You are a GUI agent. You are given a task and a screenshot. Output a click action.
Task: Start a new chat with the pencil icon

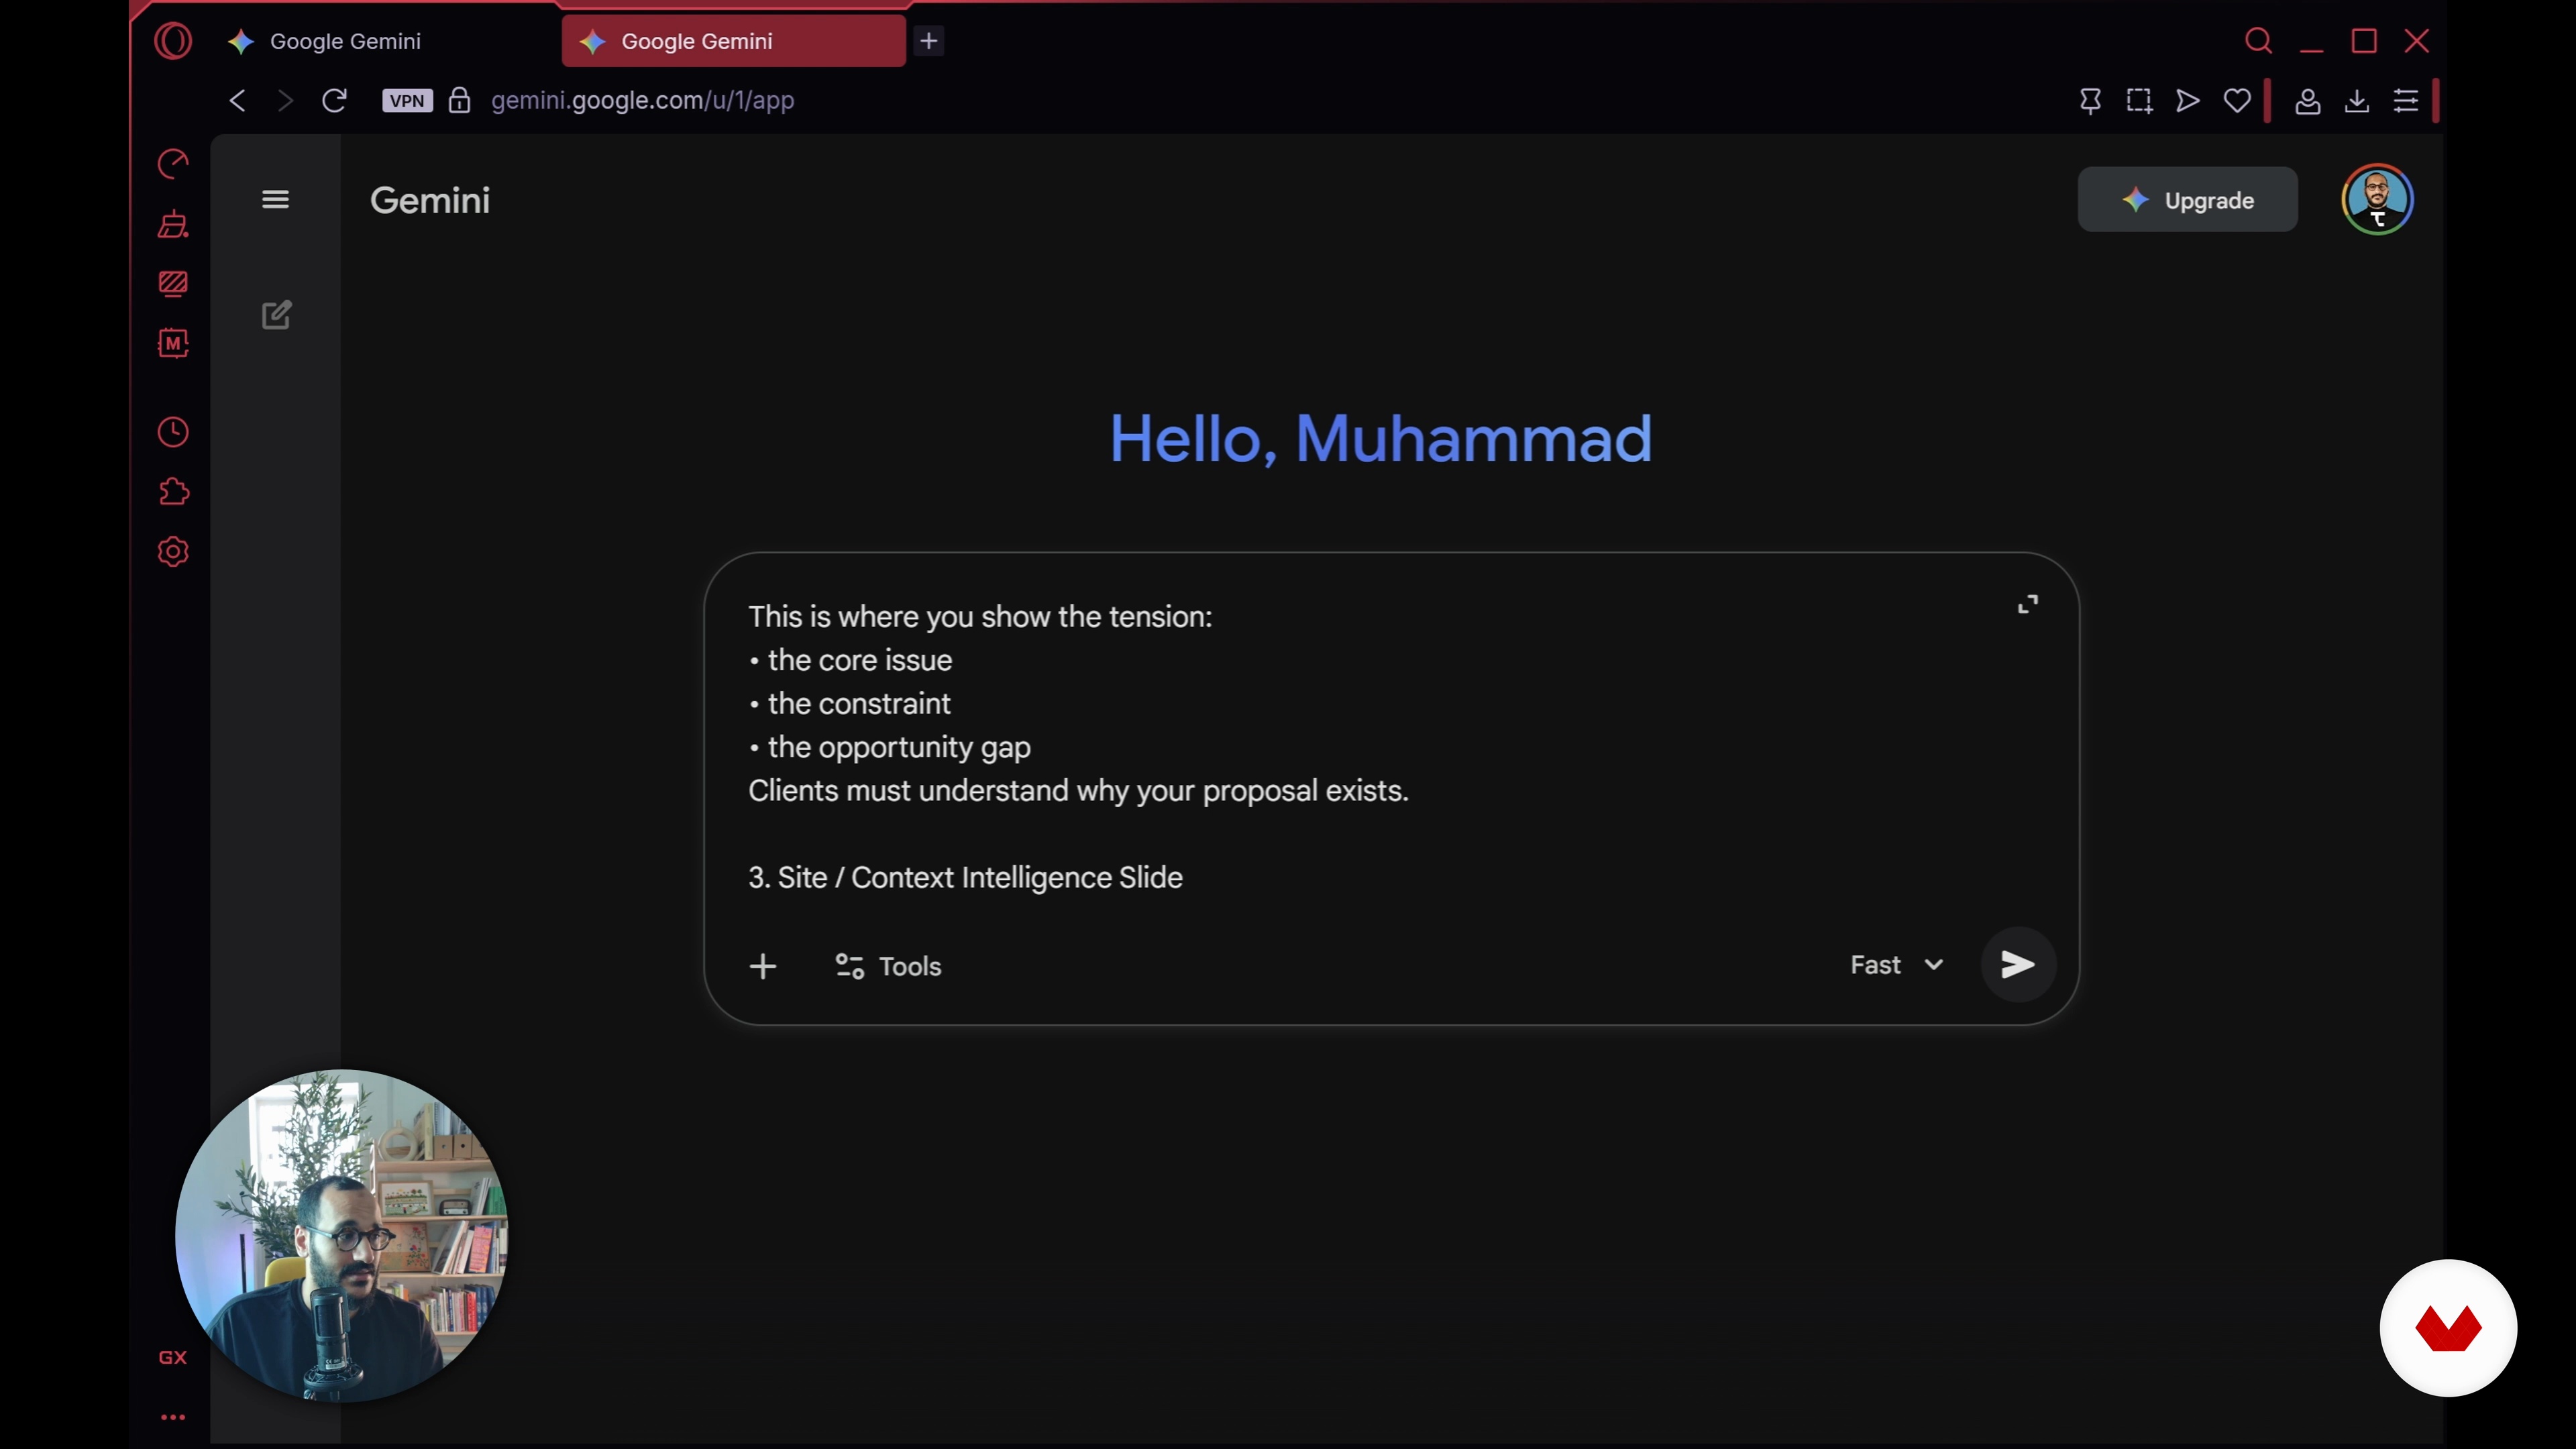(276, 315)
